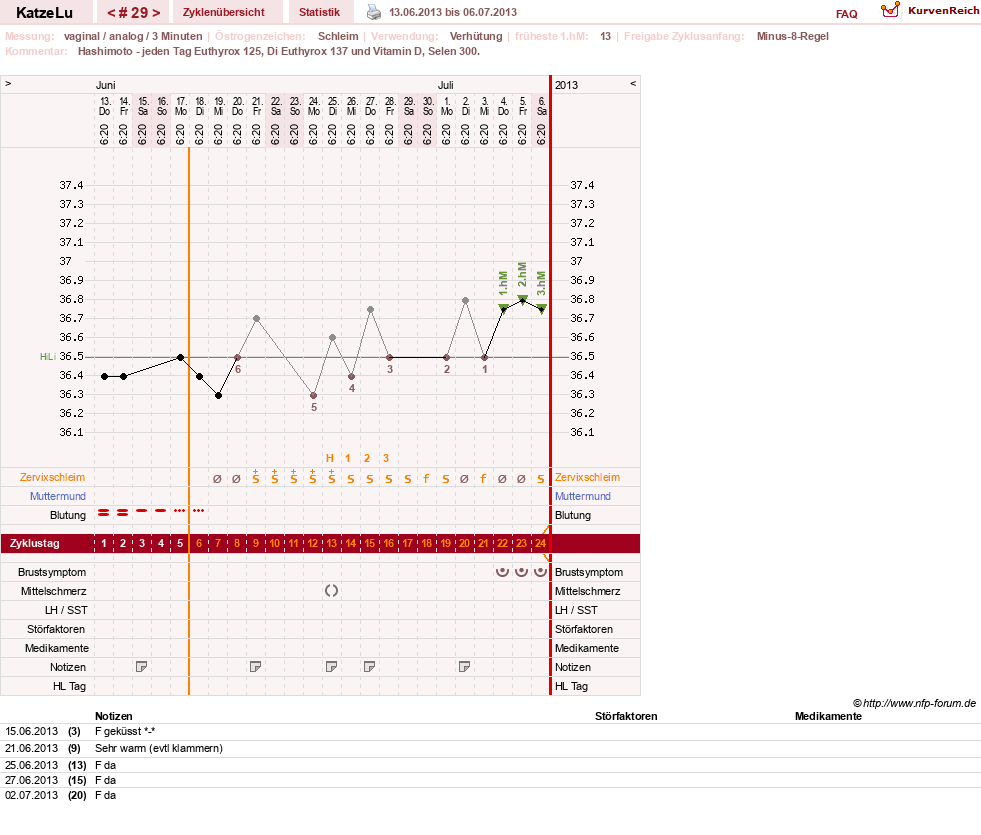Screen dimensions: 981x835
Task: Click cycle day 24 in the Zyklustag bar
Action: pos(541,543)
